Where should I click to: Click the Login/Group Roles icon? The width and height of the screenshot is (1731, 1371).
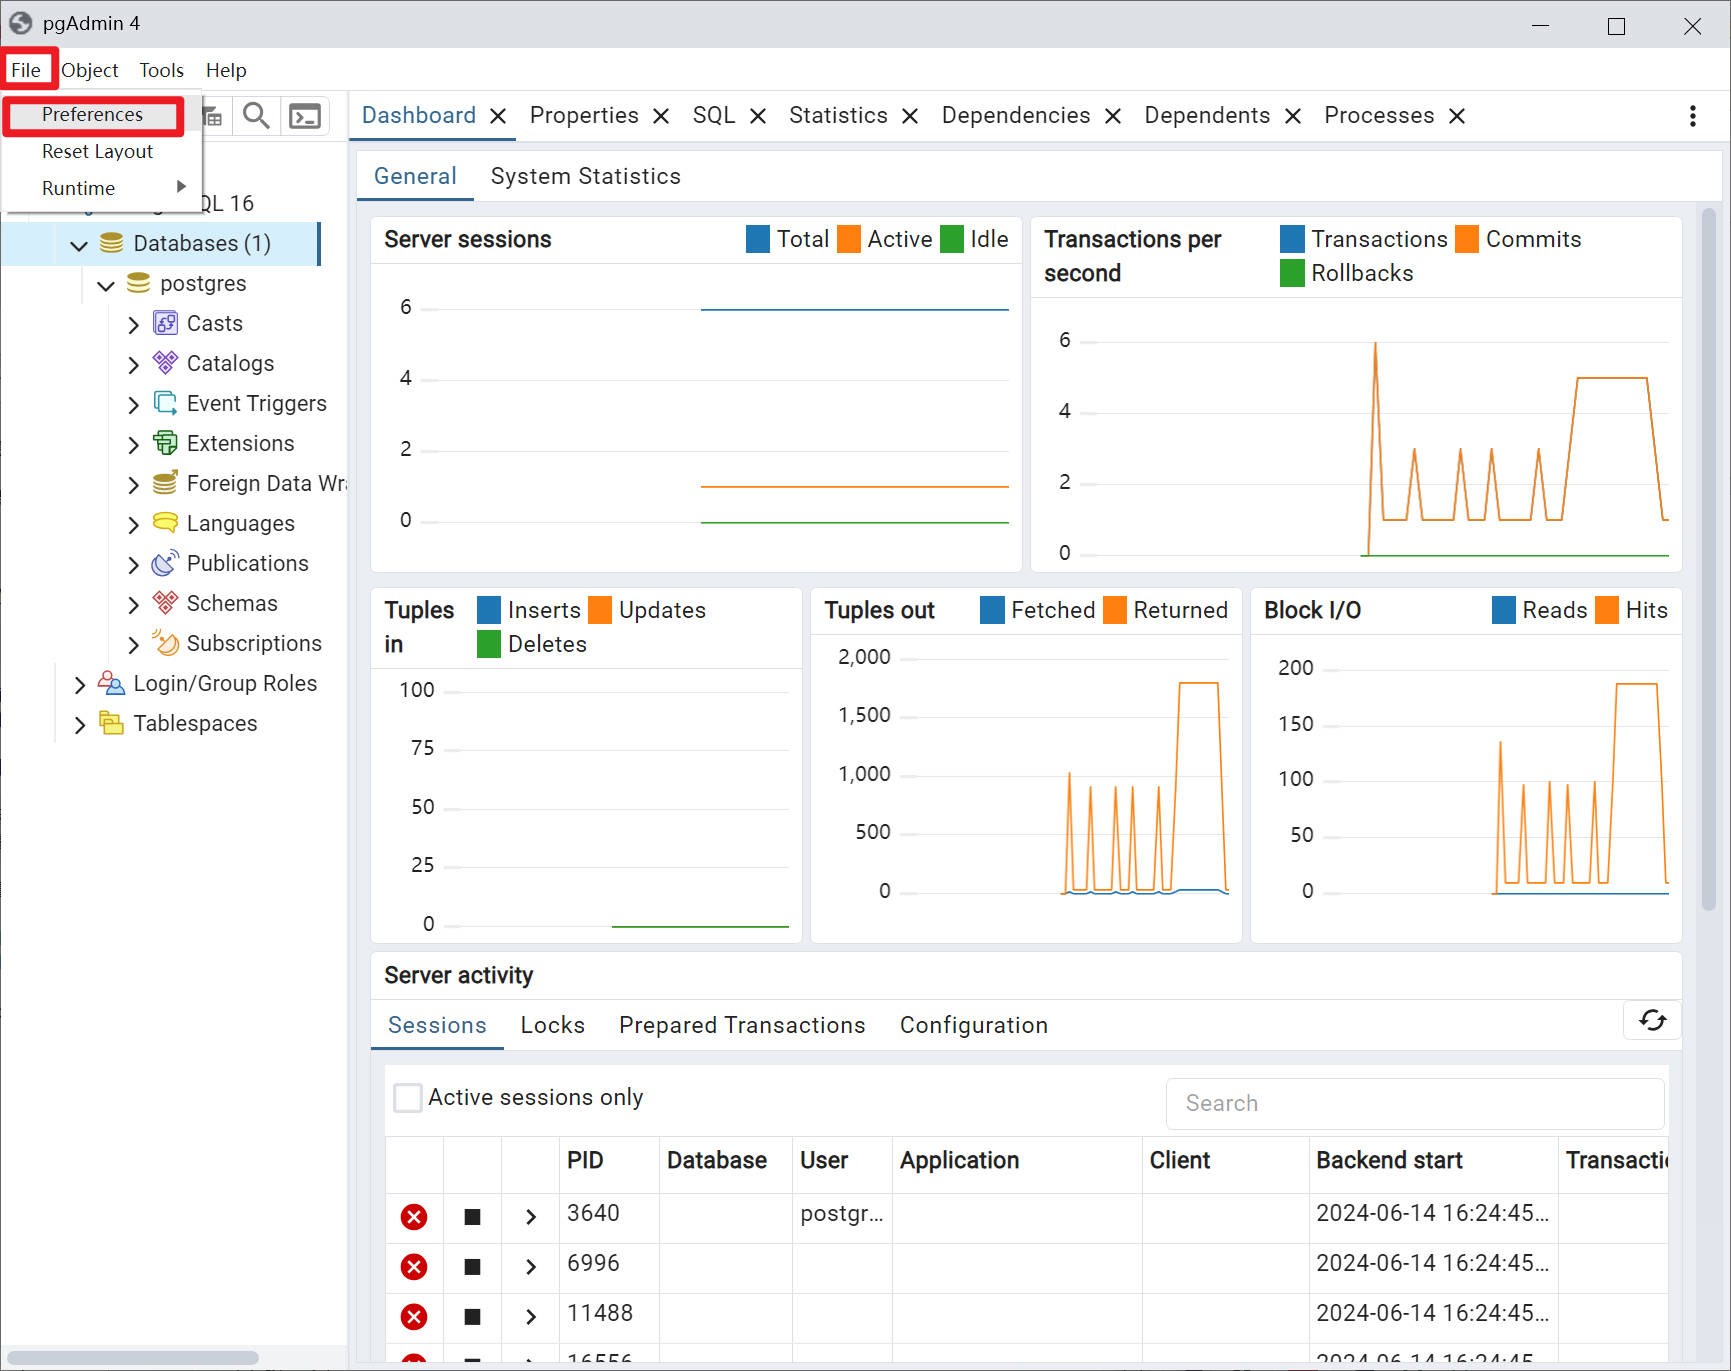coord(111,683)
